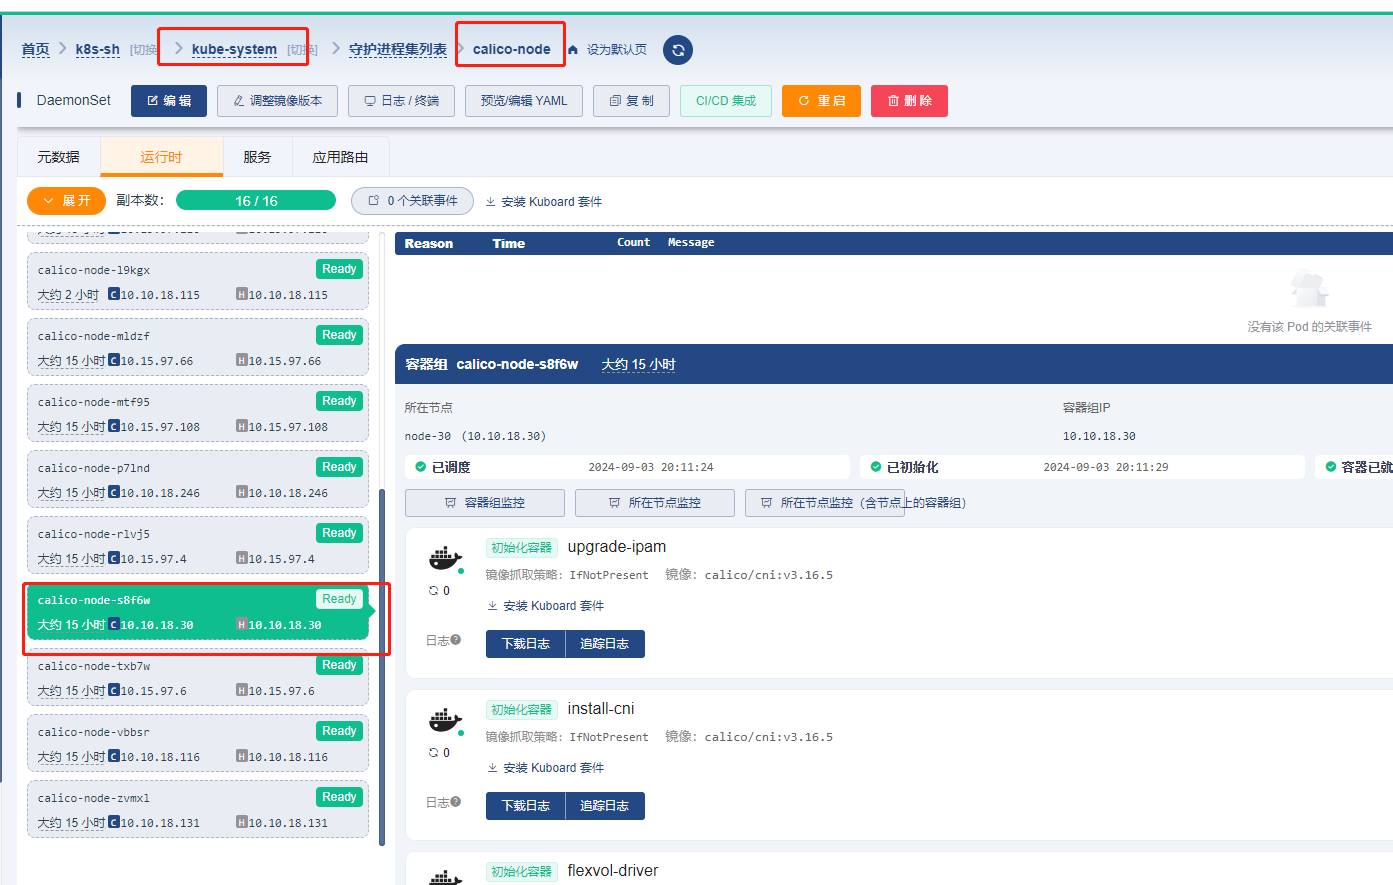Click the home icon for 设为默认页
Image resolution: width=1393 pixels, height=885 pixels.
click(573, 50)
